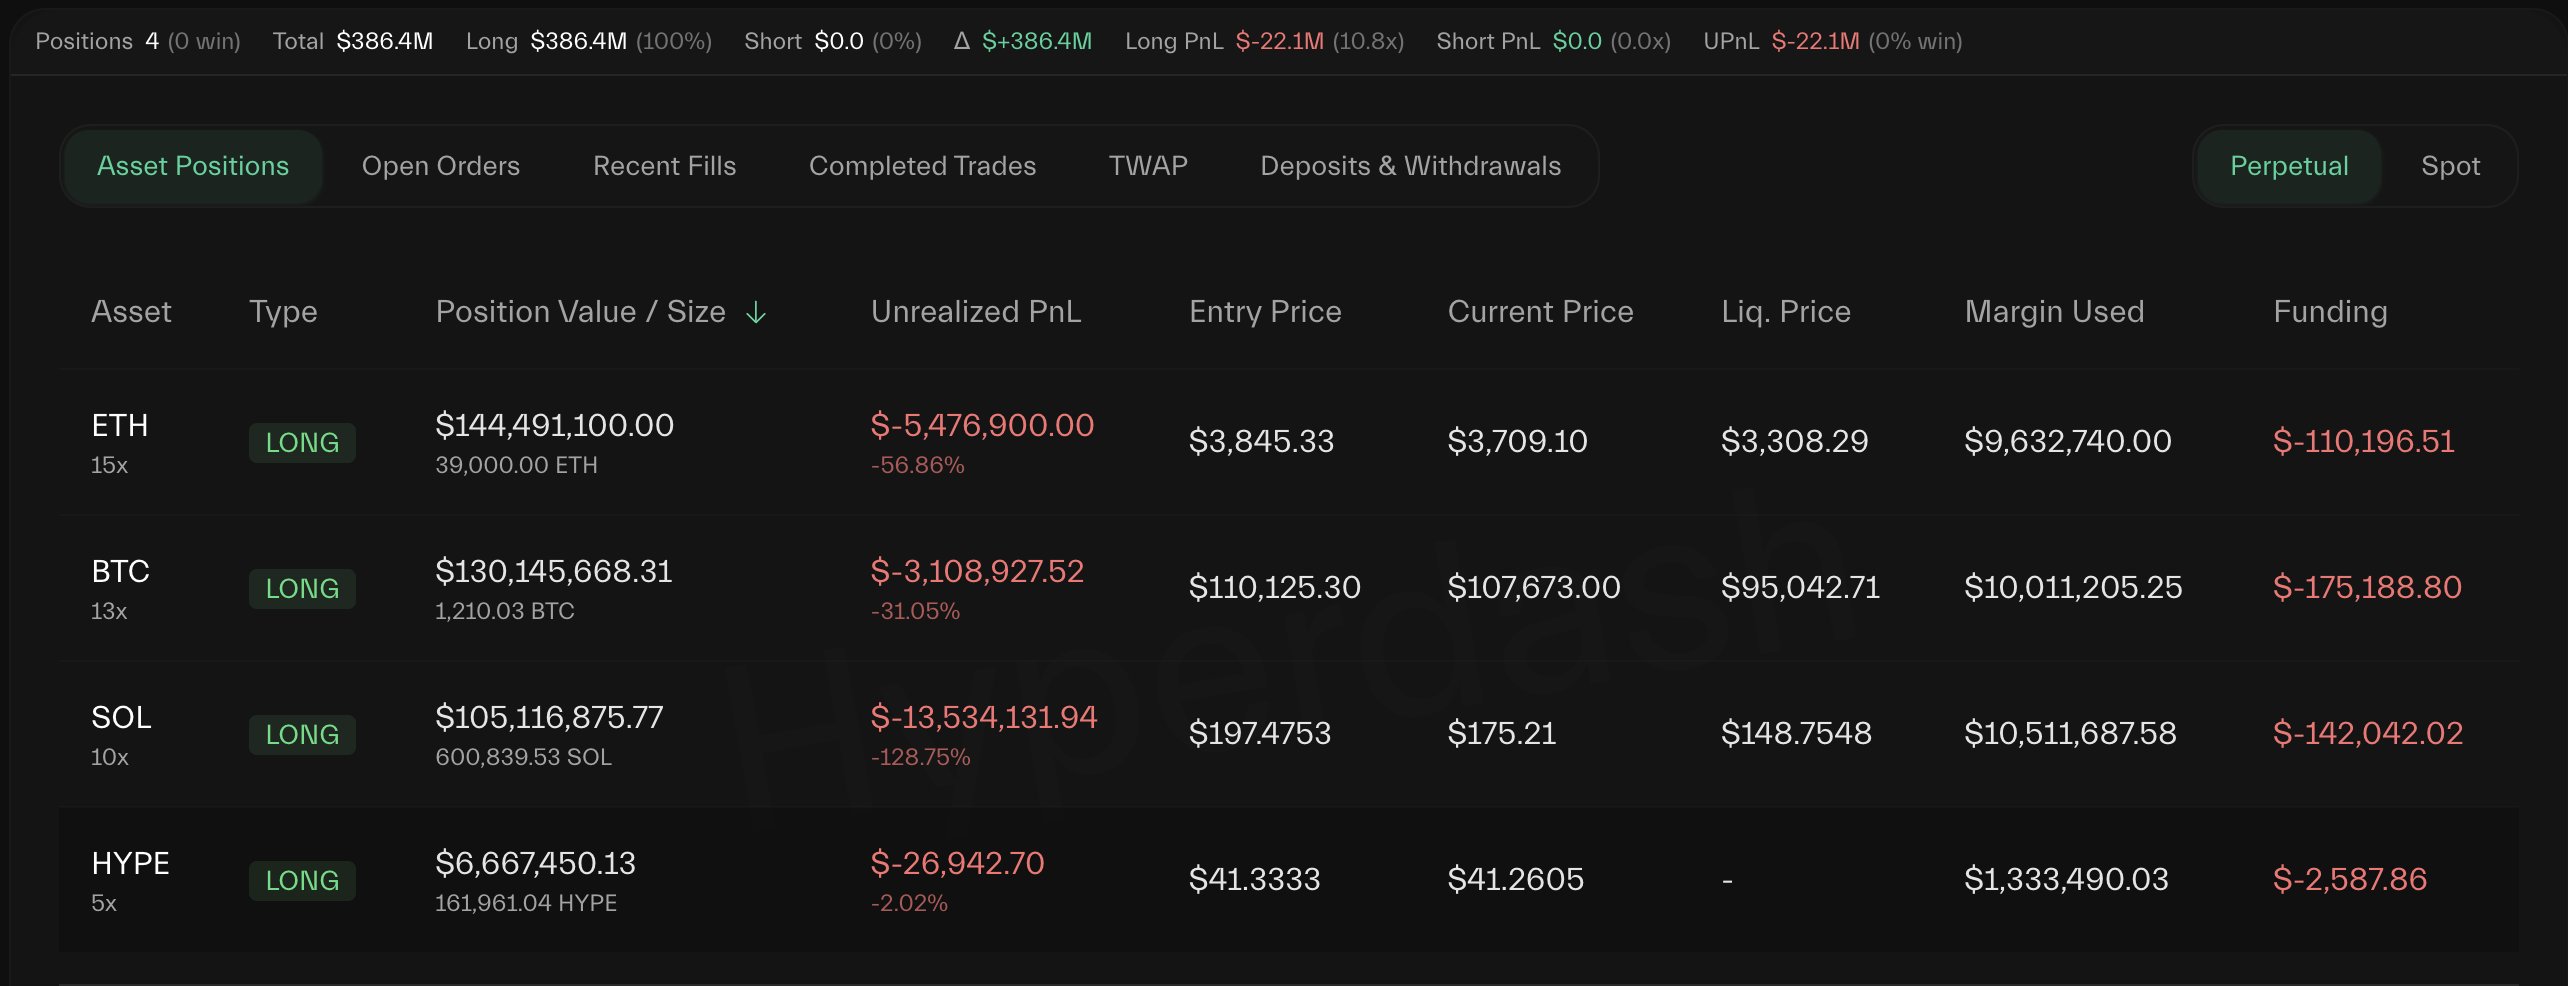Screen dimensions: 2568x986
Task: Open the BTC asset row
Action: click(x=120, y=572)
